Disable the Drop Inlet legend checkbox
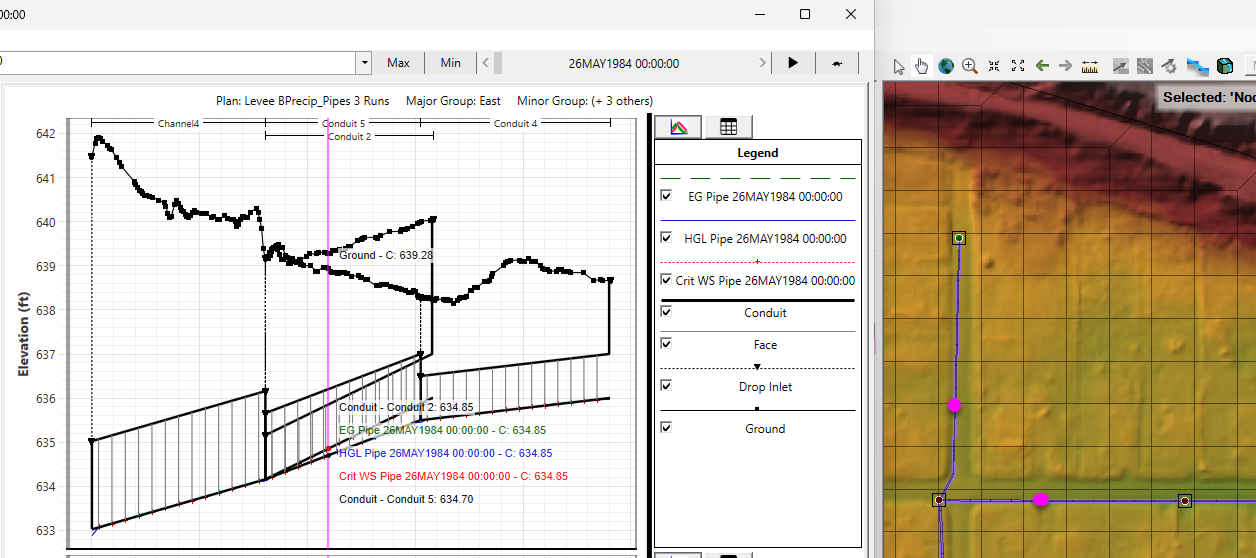The height and width of the screenshot is (558, 1256). coord(666,386)
